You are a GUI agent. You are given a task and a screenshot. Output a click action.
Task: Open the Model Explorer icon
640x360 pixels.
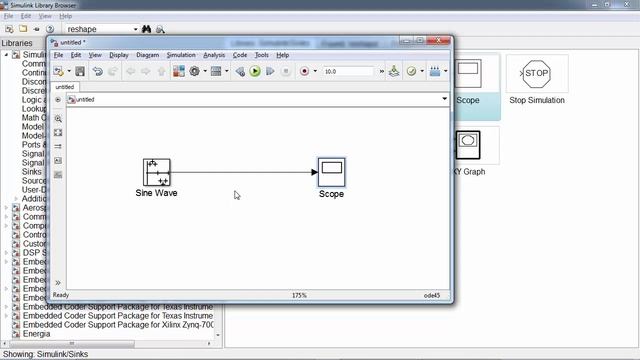tap(216, 71)
